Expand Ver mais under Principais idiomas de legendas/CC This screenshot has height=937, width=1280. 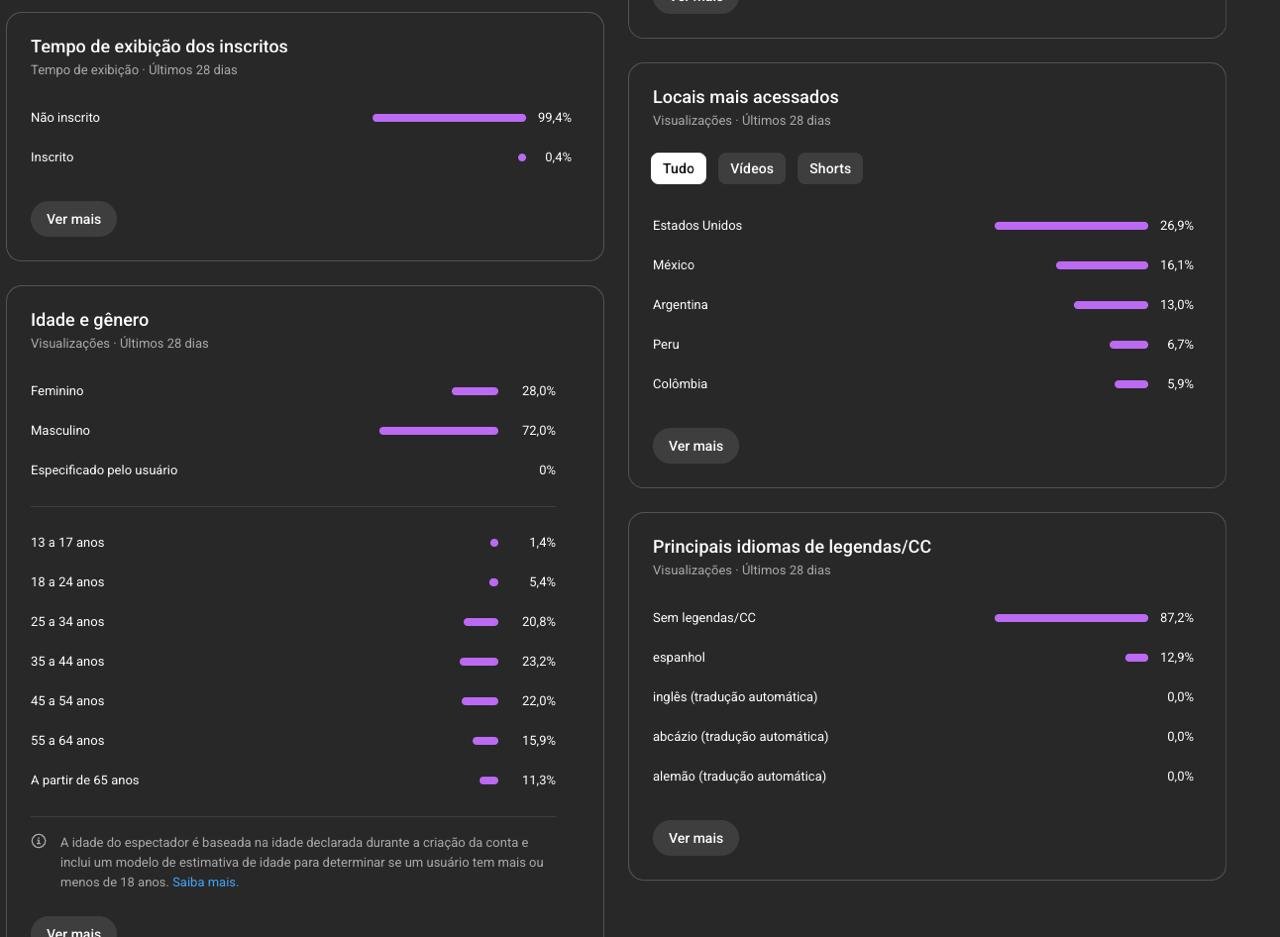tap(695, 838)
